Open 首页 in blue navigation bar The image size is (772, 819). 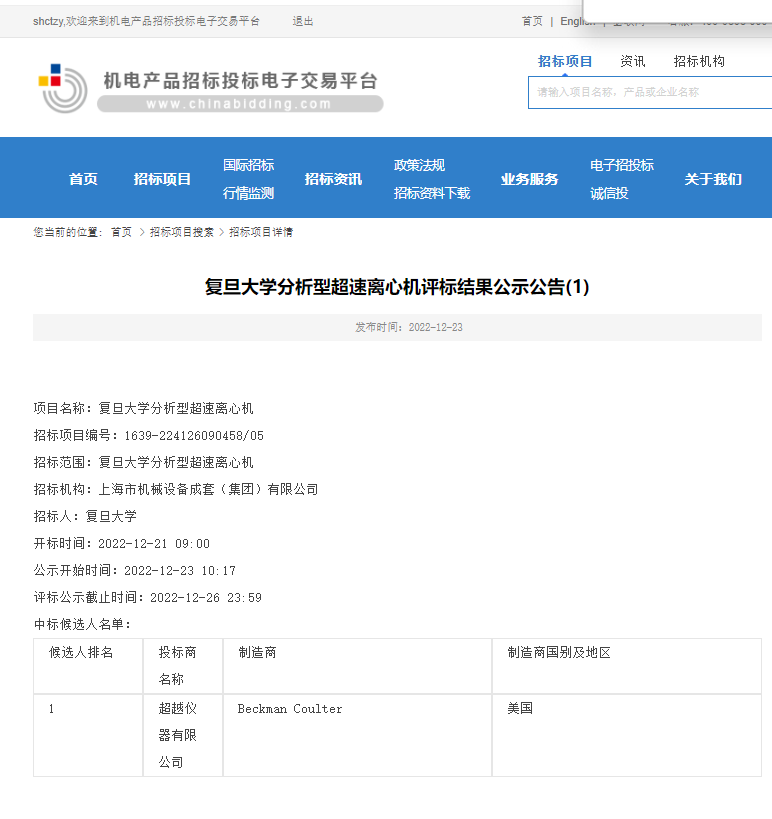pos(83,179)
